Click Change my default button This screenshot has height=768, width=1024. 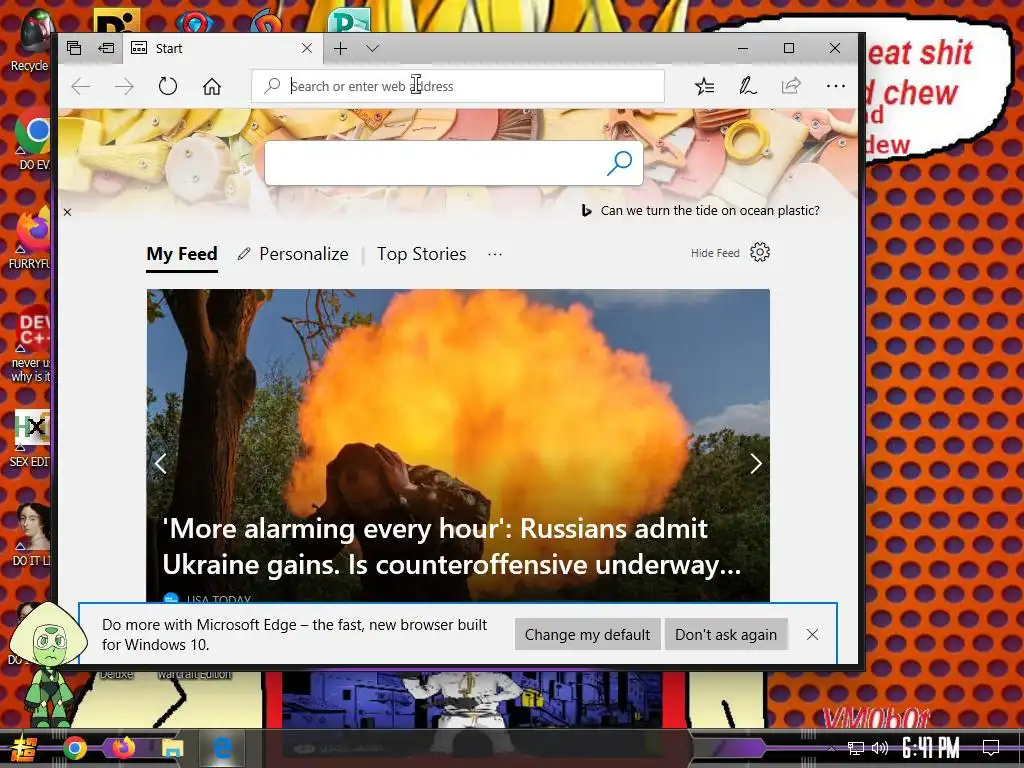pyautogui.click(x=587, y=635)
